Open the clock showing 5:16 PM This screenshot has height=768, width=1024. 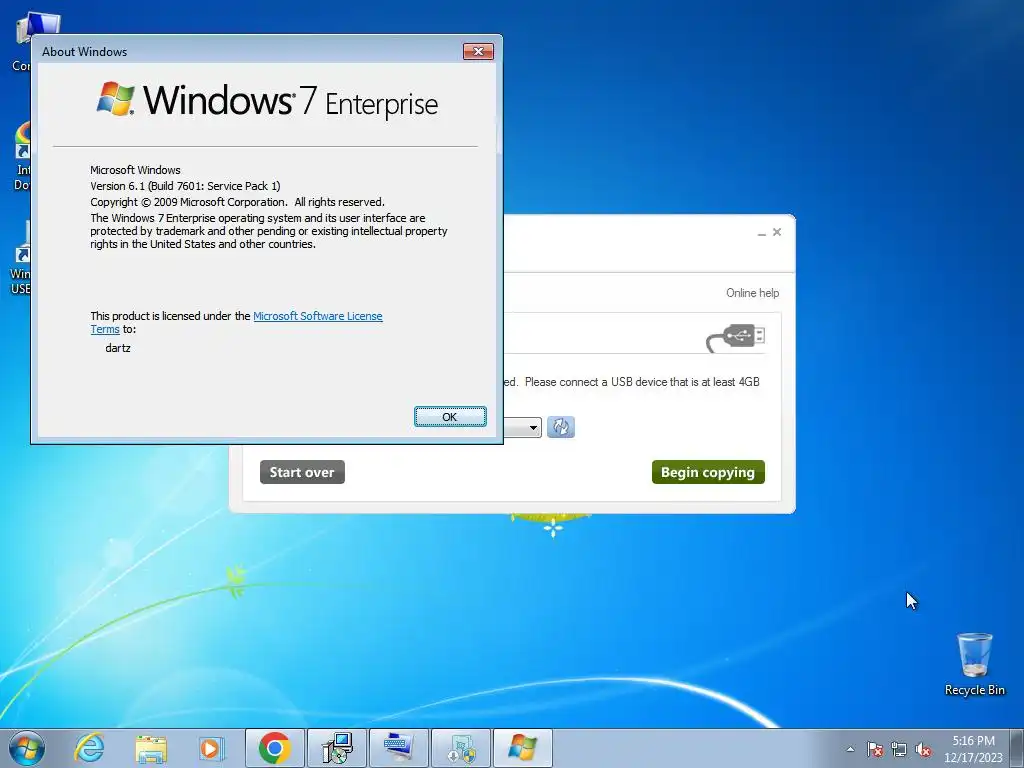click(973, 749)
